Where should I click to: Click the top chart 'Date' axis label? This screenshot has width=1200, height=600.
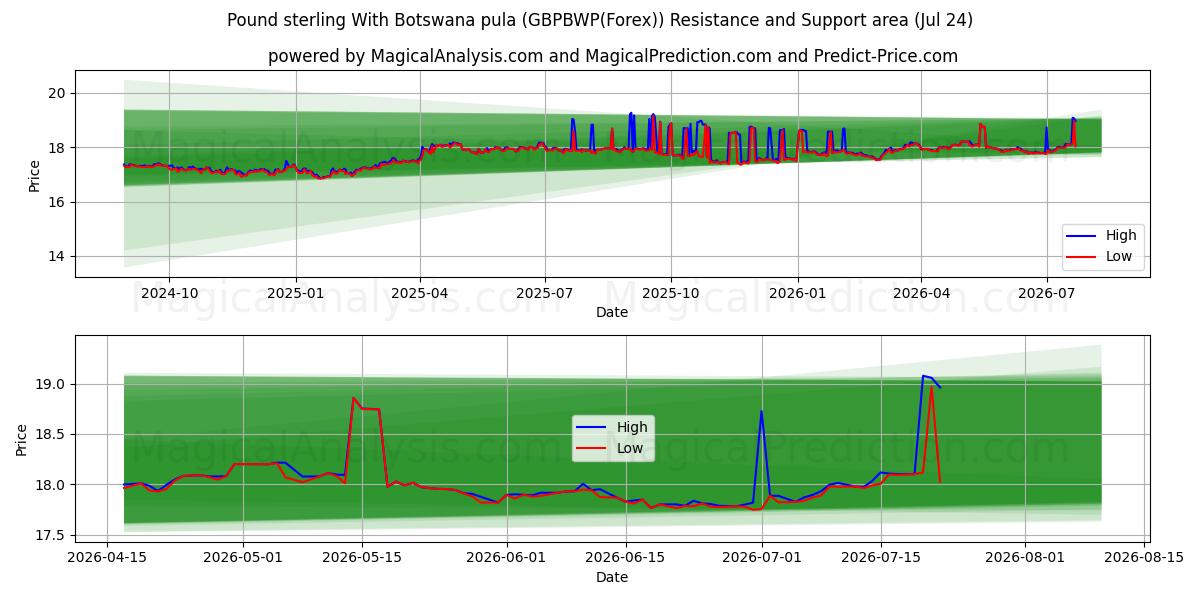click(x=612, y=312)
